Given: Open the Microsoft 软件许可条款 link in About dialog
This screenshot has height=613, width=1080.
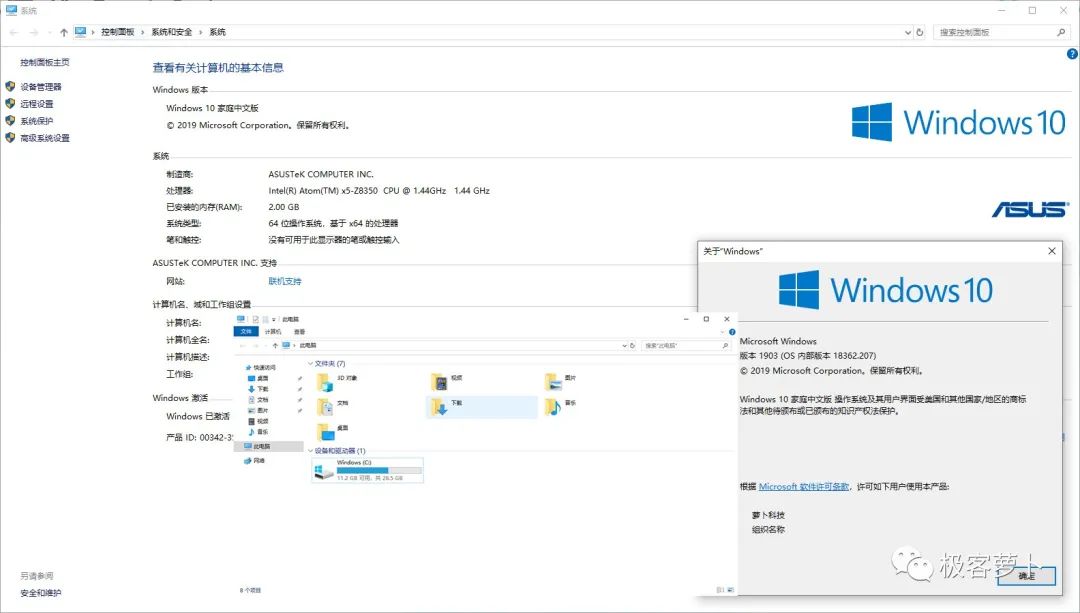Looking at the screenshot, I should pyautogui.click(x=804, y=486).
